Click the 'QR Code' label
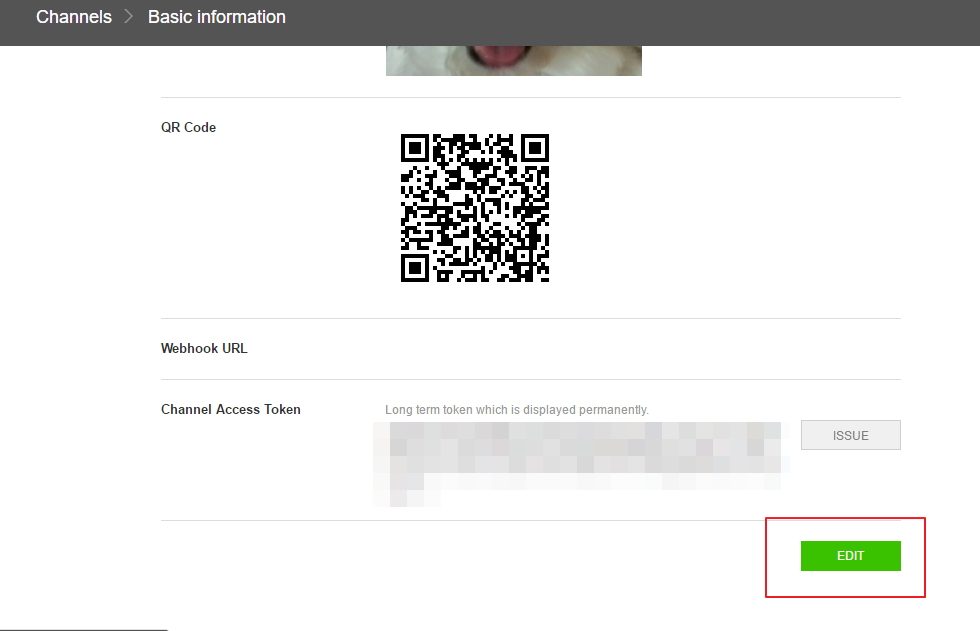 coord(188,127)
